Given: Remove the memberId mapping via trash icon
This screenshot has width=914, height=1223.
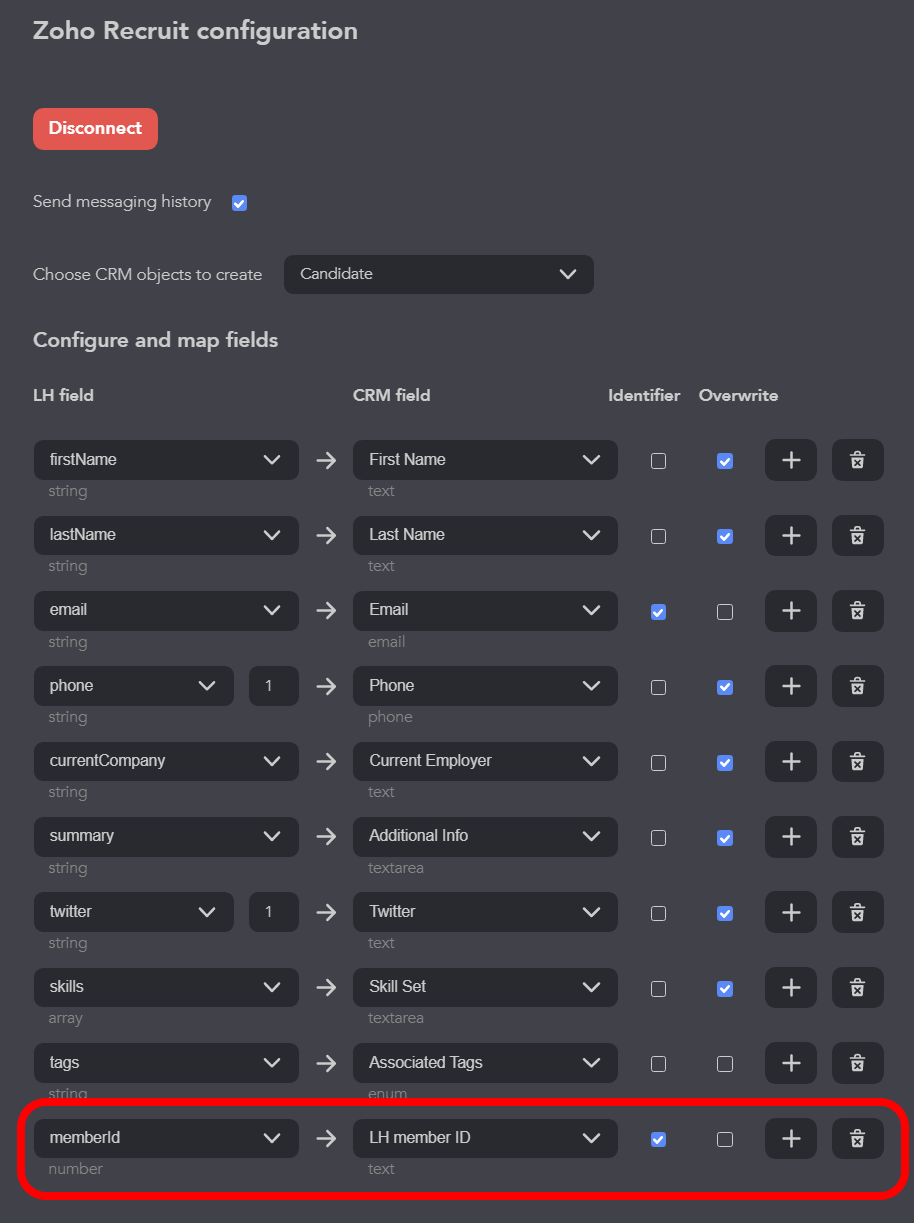Looking at the screenshot, I should [x=857, y=1138].
